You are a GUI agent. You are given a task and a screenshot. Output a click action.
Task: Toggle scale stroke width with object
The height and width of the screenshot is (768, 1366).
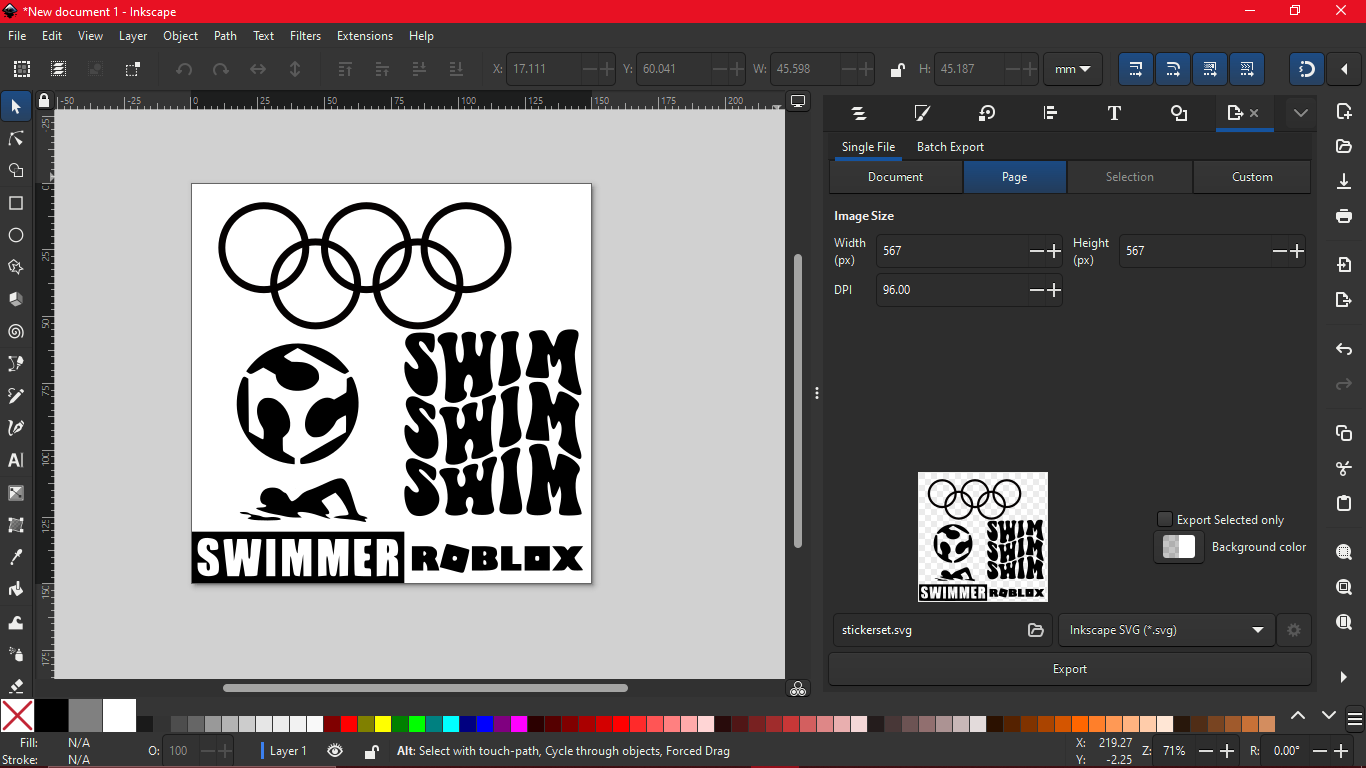coord(1135,69)
